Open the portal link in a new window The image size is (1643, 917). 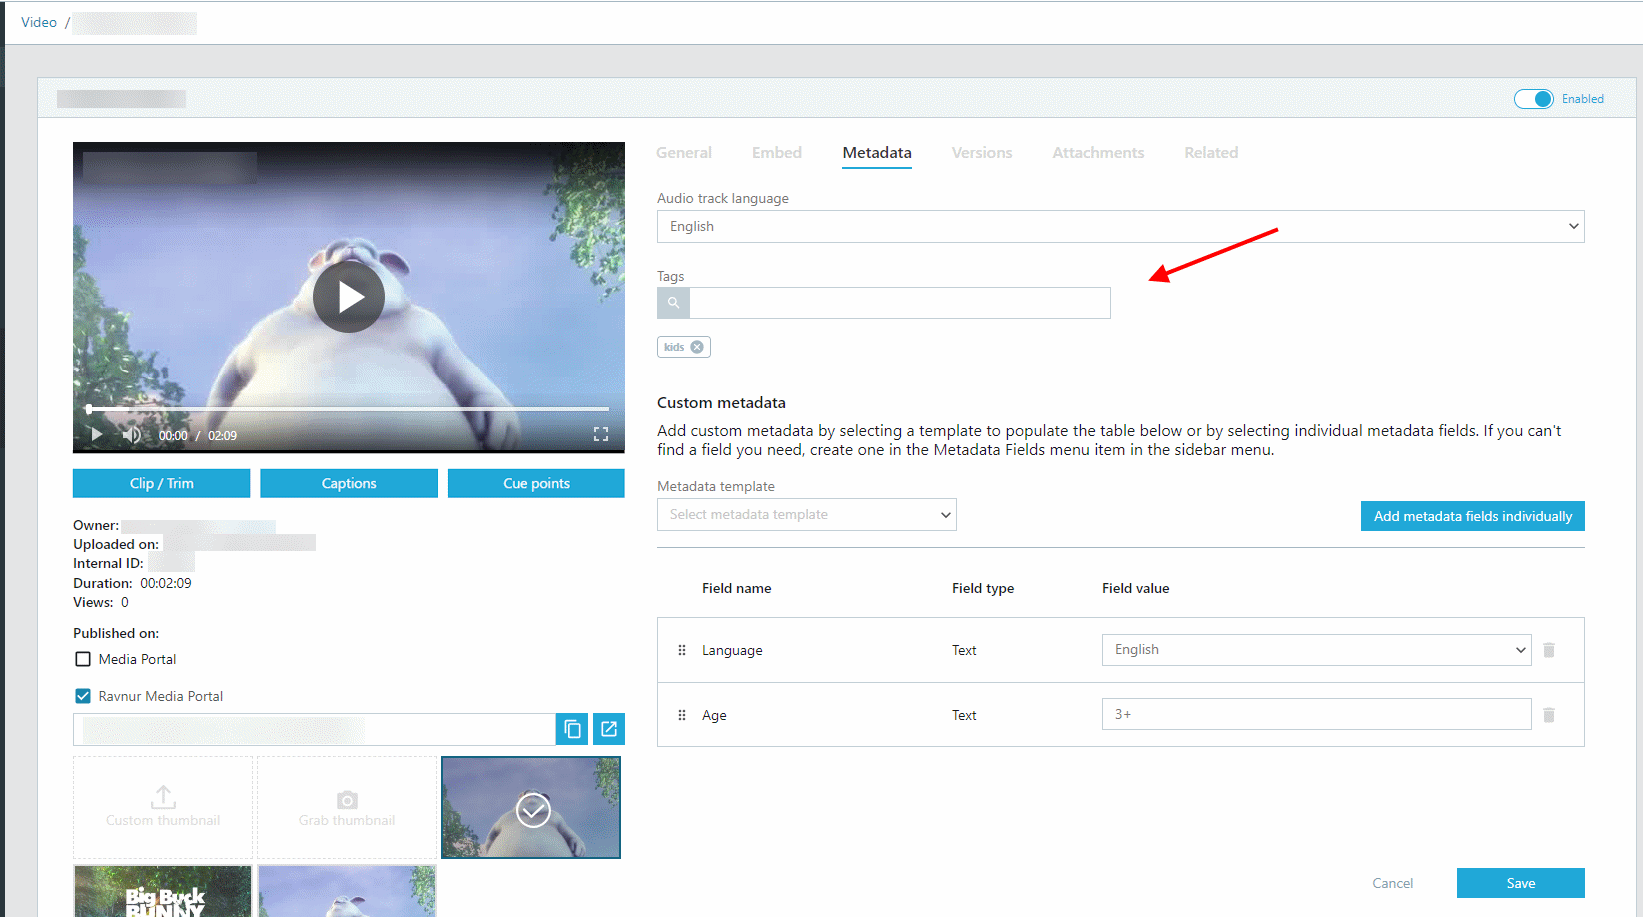609,729
